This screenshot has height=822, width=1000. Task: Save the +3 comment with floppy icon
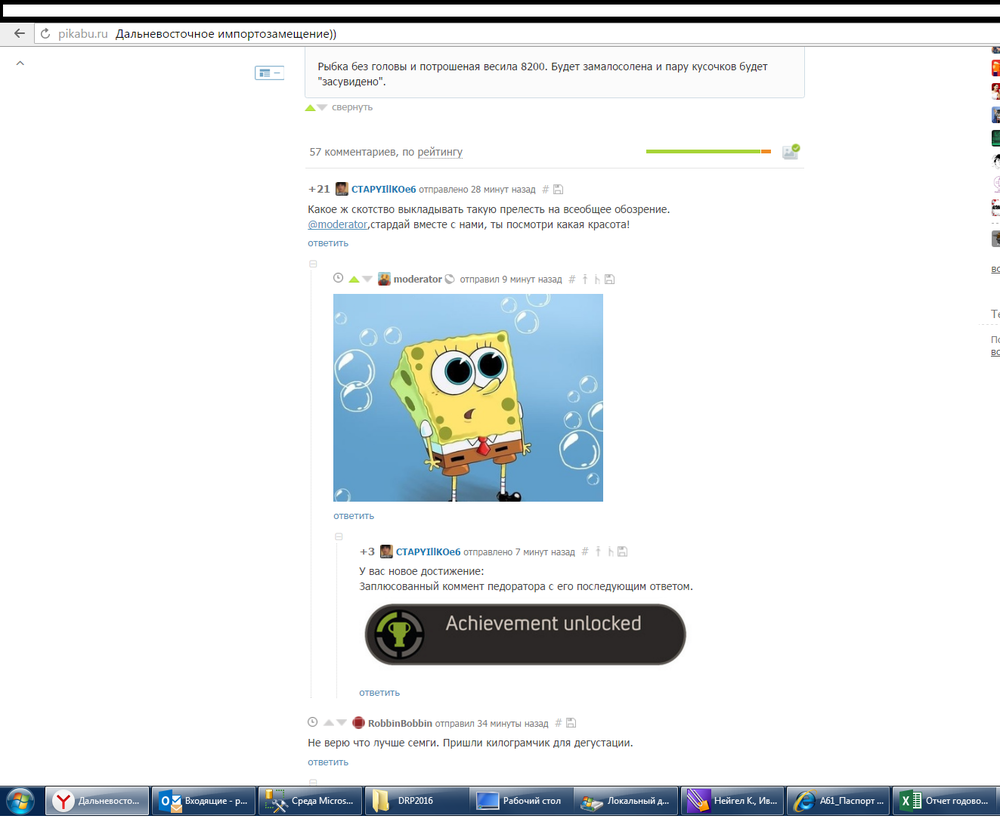point(622,552)
